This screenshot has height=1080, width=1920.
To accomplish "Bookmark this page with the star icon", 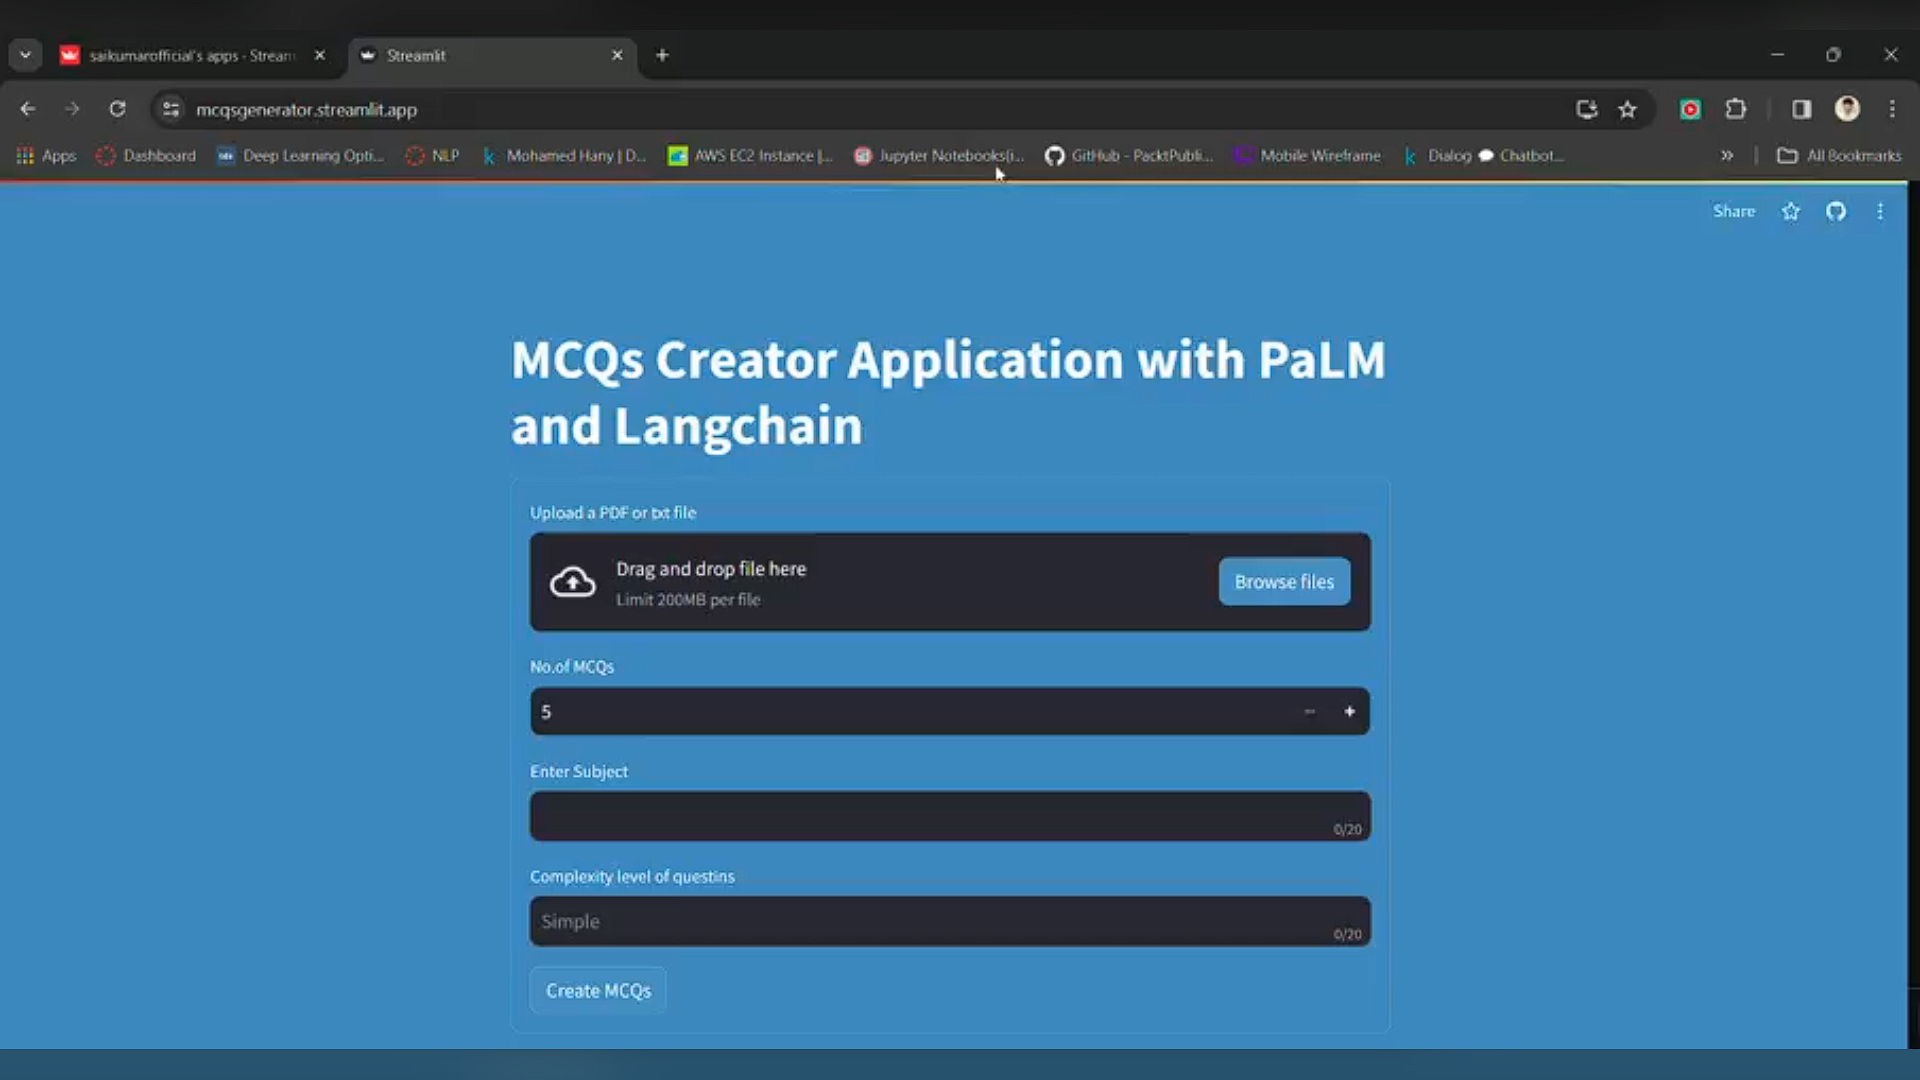I will point(1627,109).
